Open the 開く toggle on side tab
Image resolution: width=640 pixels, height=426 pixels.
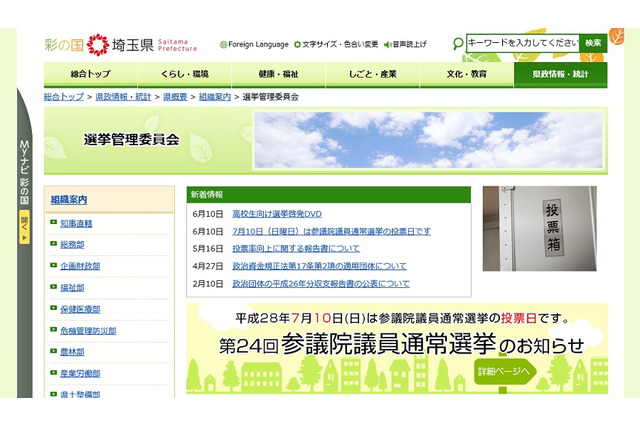pos(24,225)
